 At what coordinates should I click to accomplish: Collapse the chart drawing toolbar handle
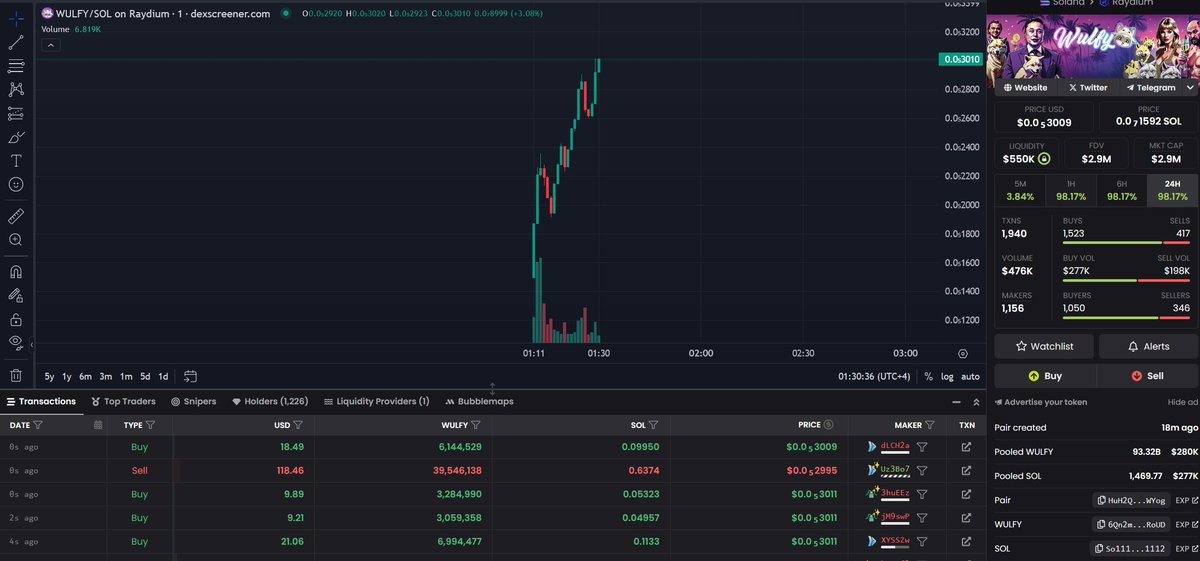tap(32, 345)
